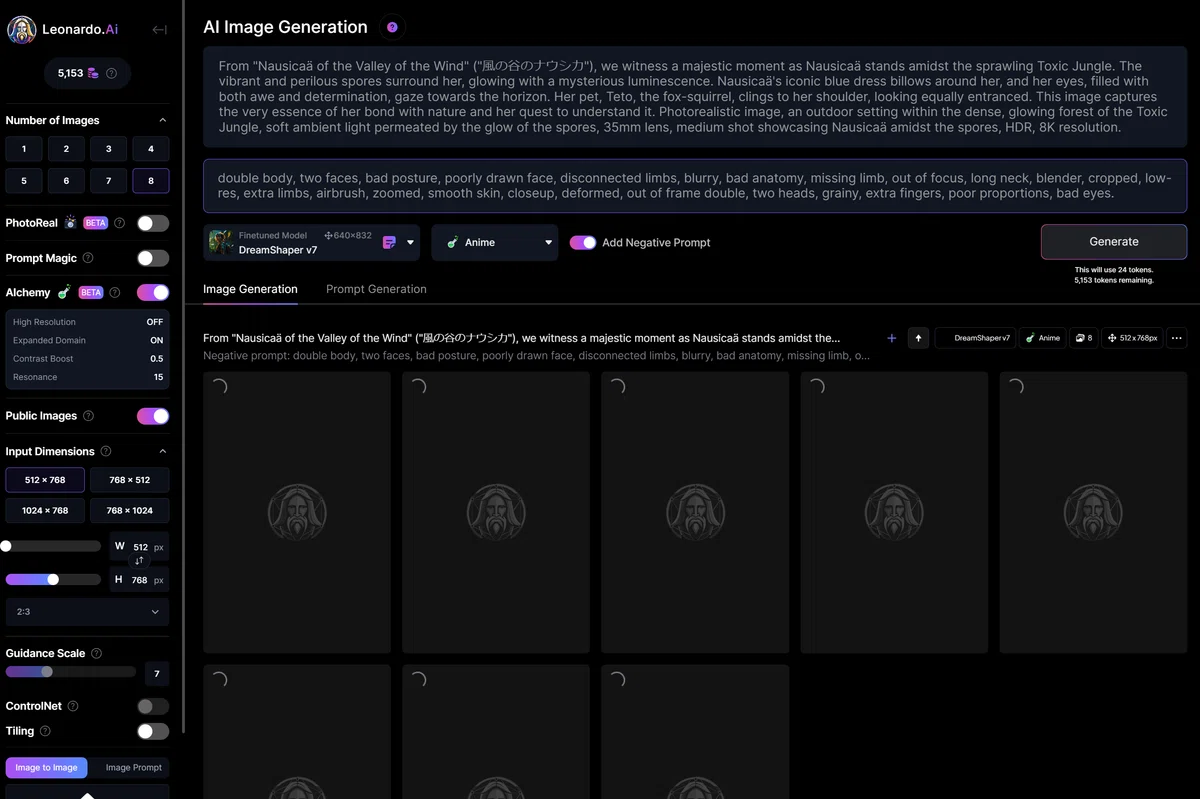
Task: Click the PhotoReal help question mark
Action: (120, 223)
